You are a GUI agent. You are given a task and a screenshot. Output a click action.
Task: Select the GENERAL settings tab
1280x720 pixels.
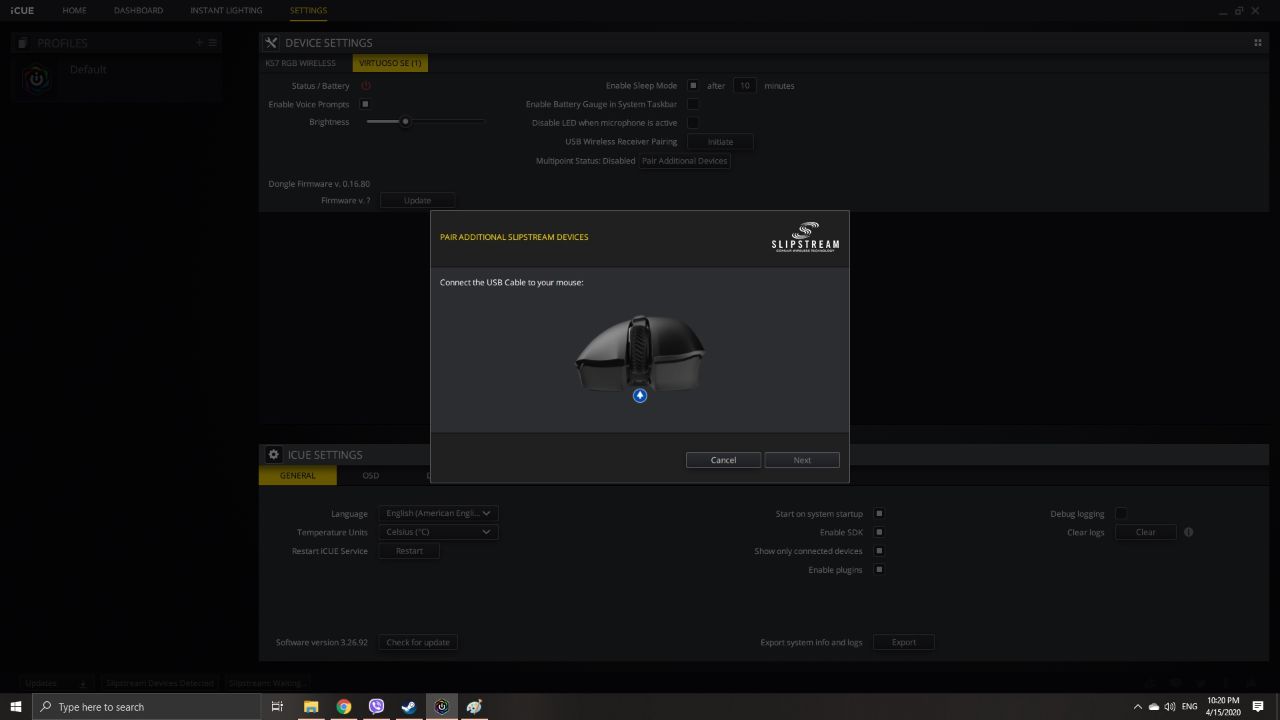click(298, 476)
